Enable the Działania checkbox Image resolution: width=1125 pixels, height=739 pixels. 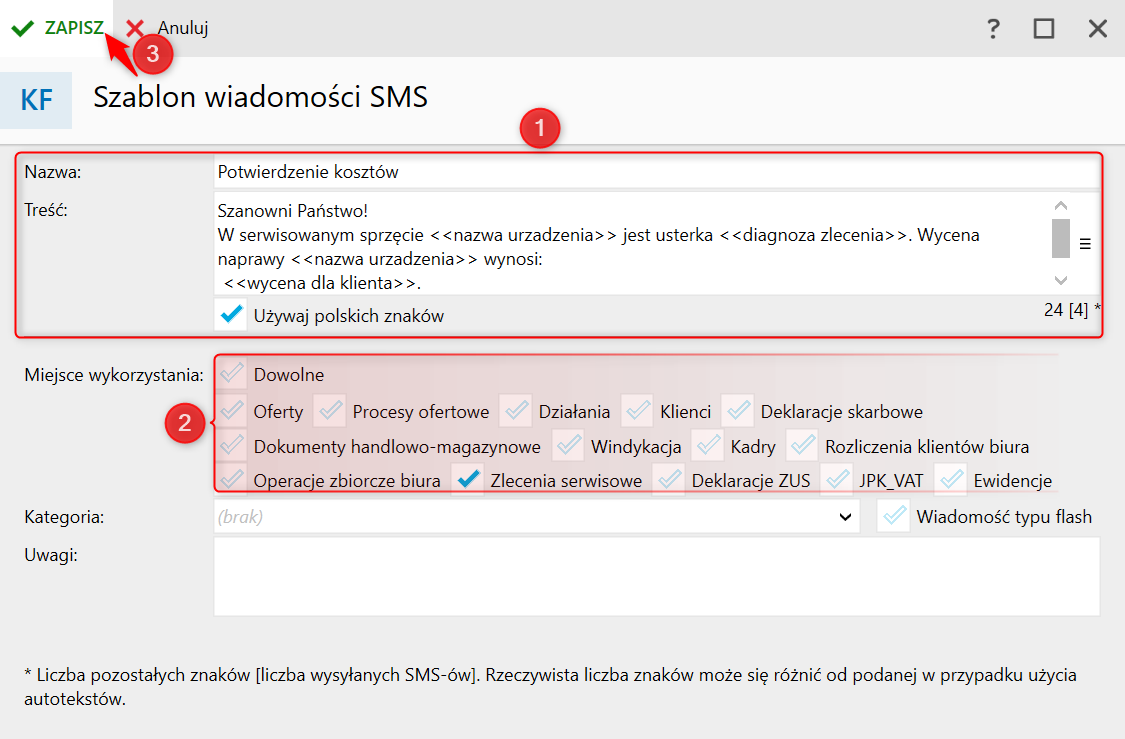516,411
